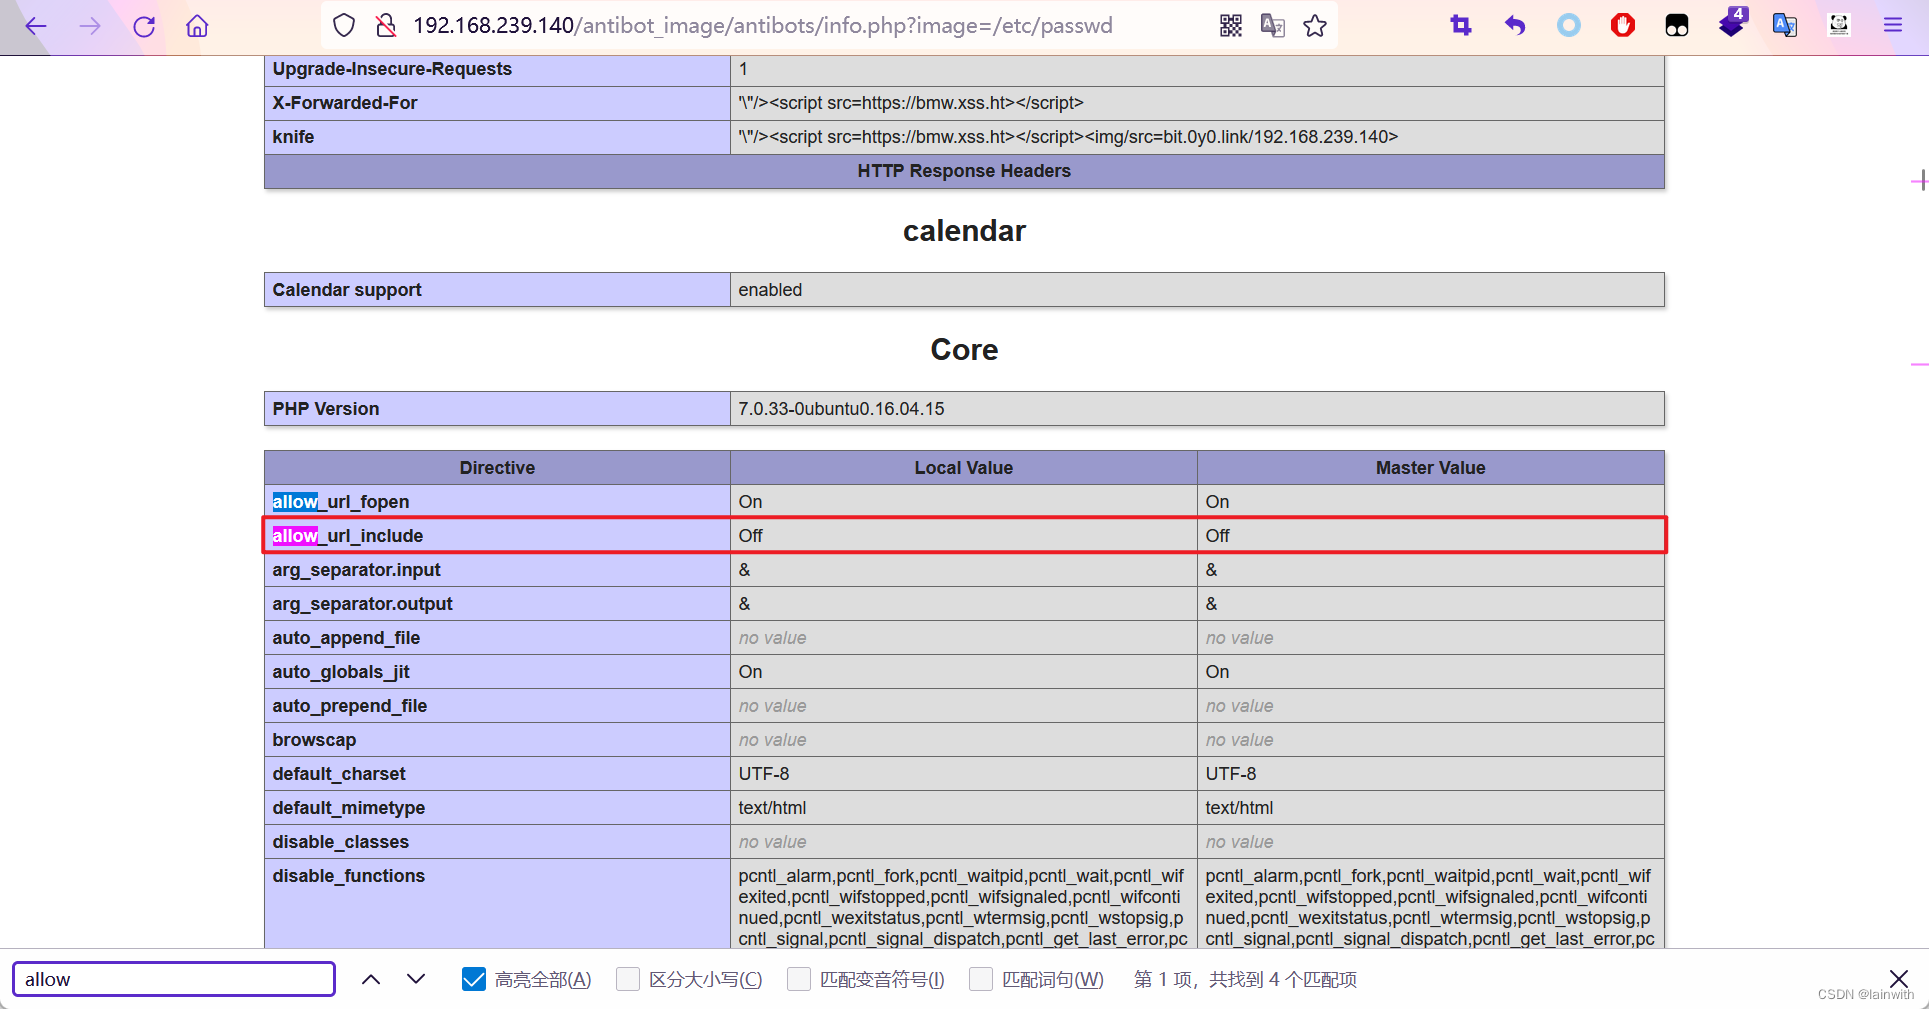Bookmark this page with the star
Viewport: 1929px width, 1009px height.
pos(1315,26)
